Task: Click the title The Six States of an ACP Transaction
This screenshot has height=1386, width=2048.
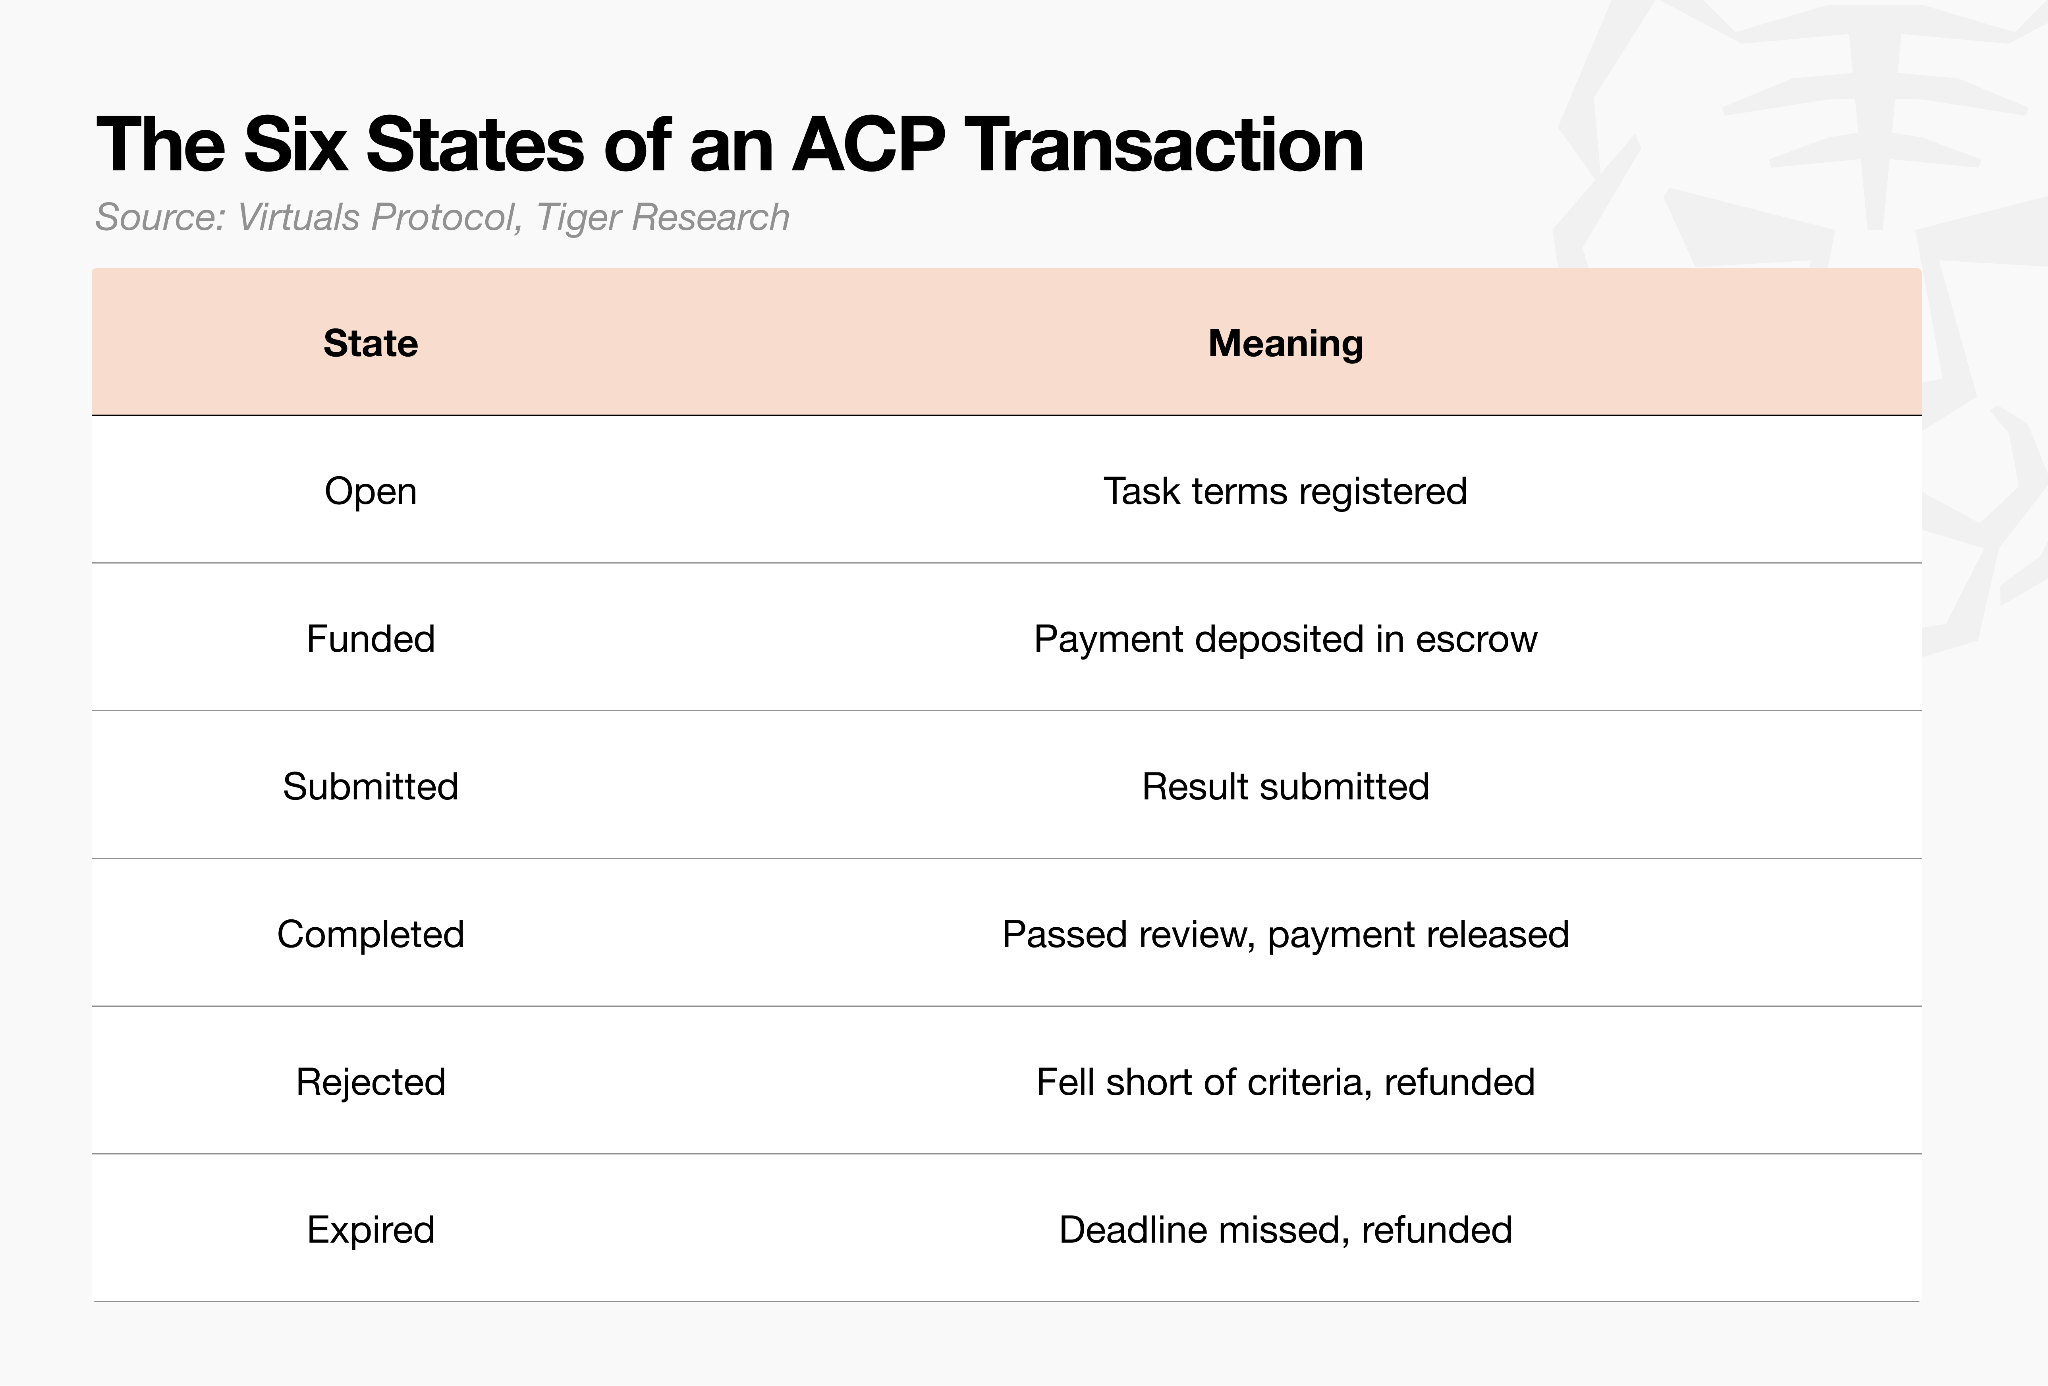Action: coord(730,145)
